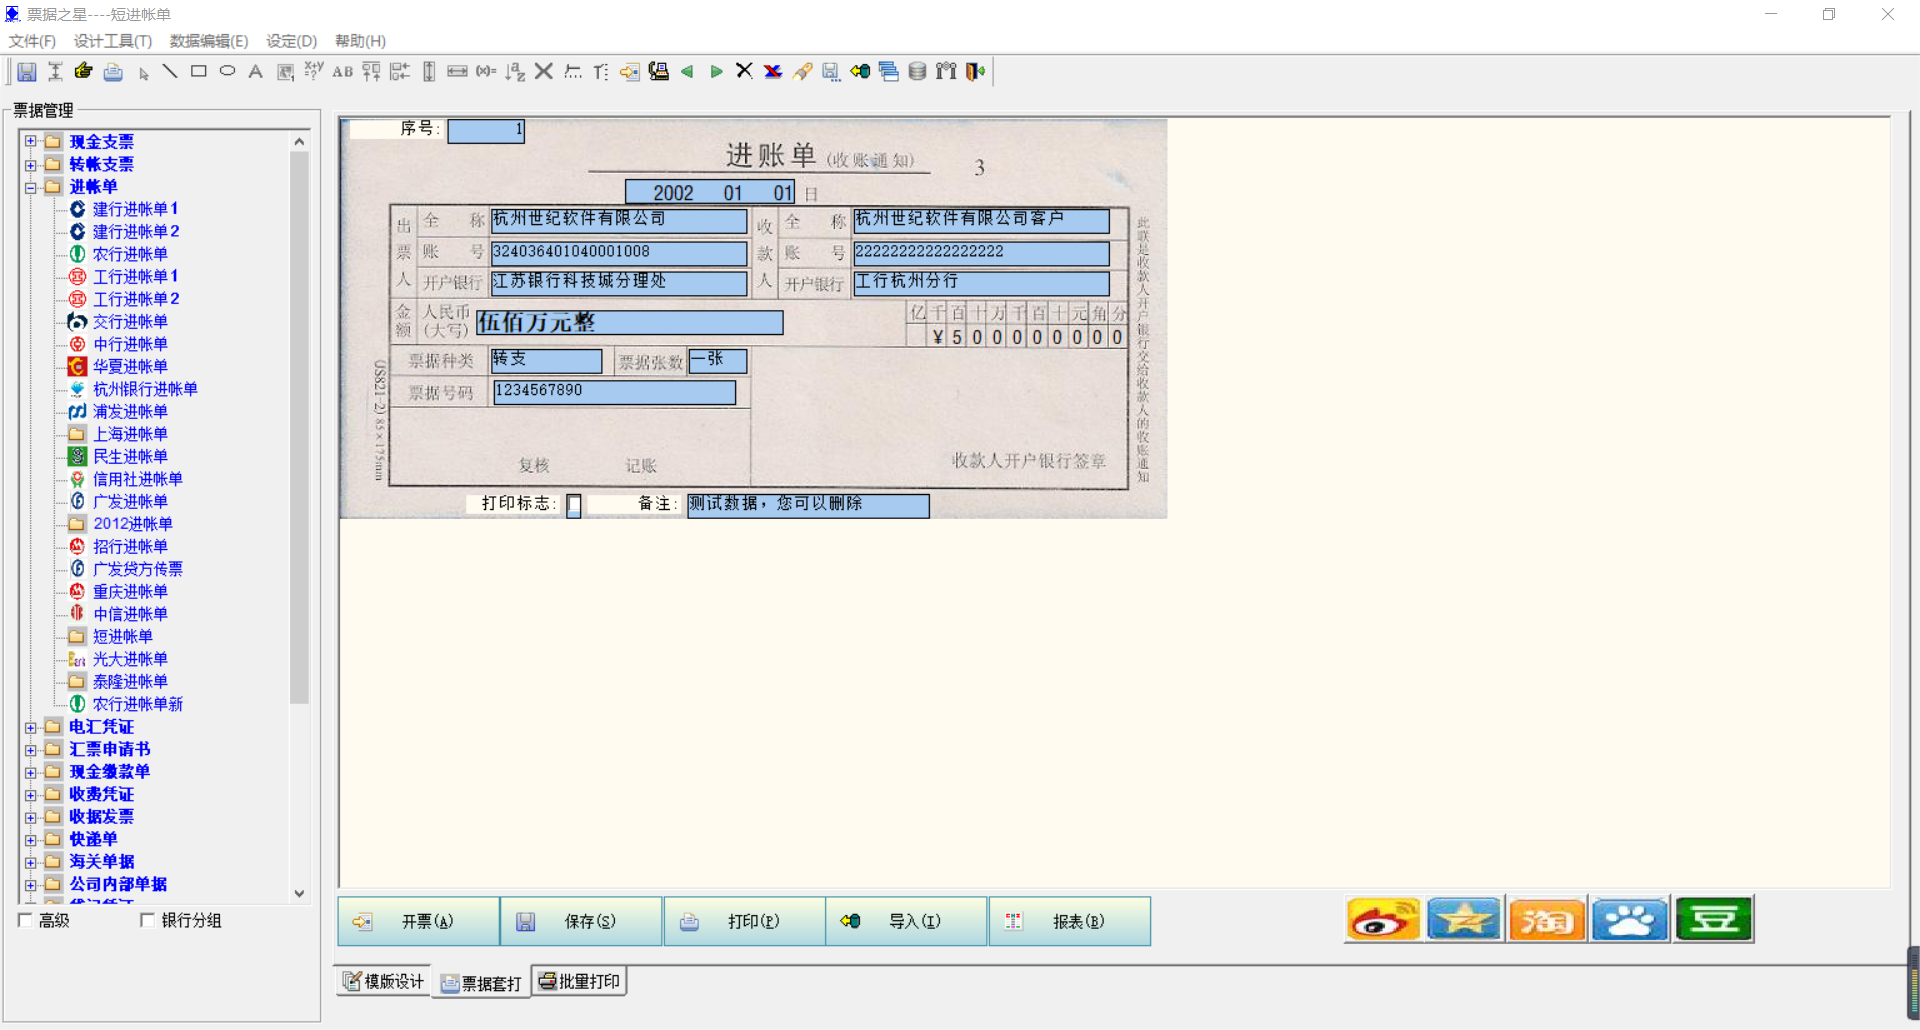Click the 导入(I) button
This screenshot has width=1920, height=1030.
tap(906, 921)
